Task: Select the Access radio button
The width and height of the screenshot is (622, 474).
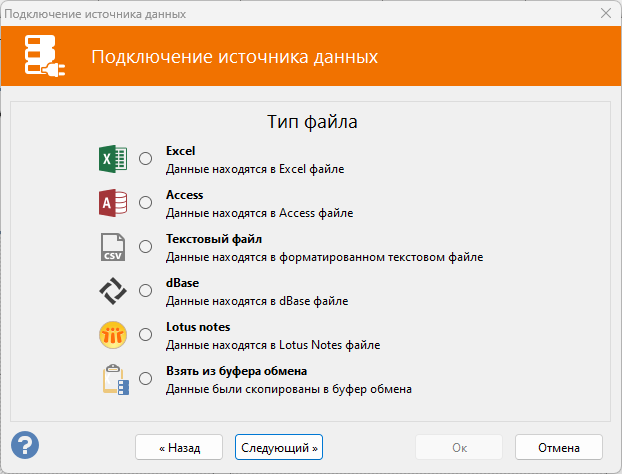Action: [146, 203]
